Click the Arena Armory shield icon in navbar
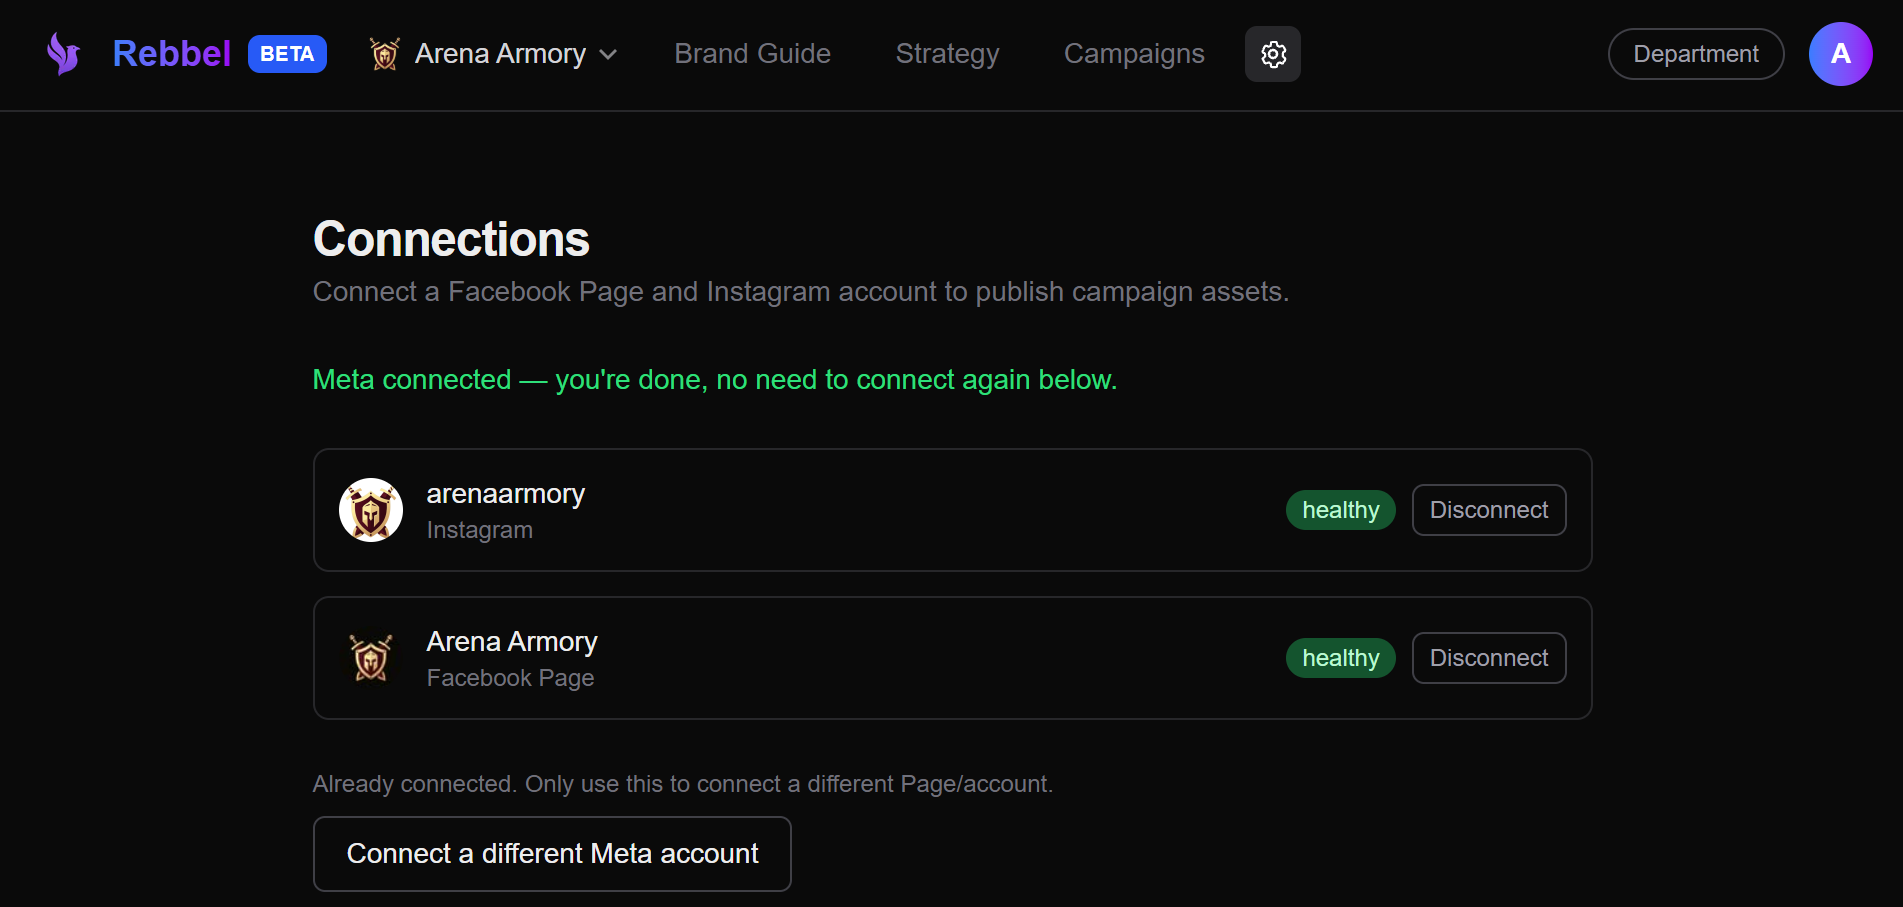1903x907 pixels. (384, 54)
